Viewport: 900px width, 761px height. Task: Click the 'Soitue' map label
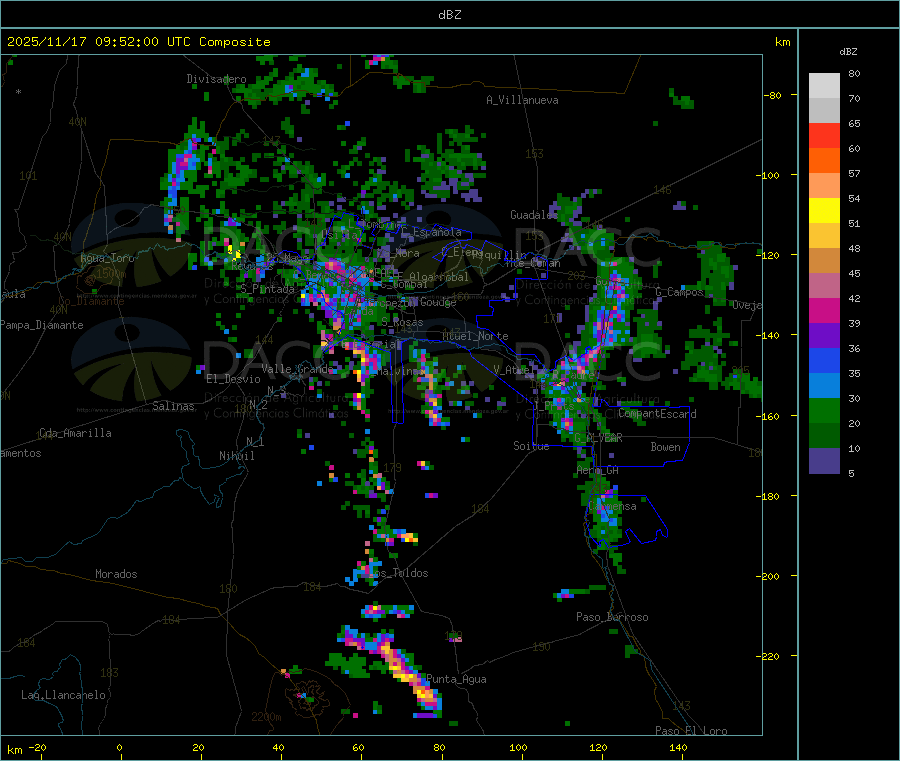(x=531, y=446)
